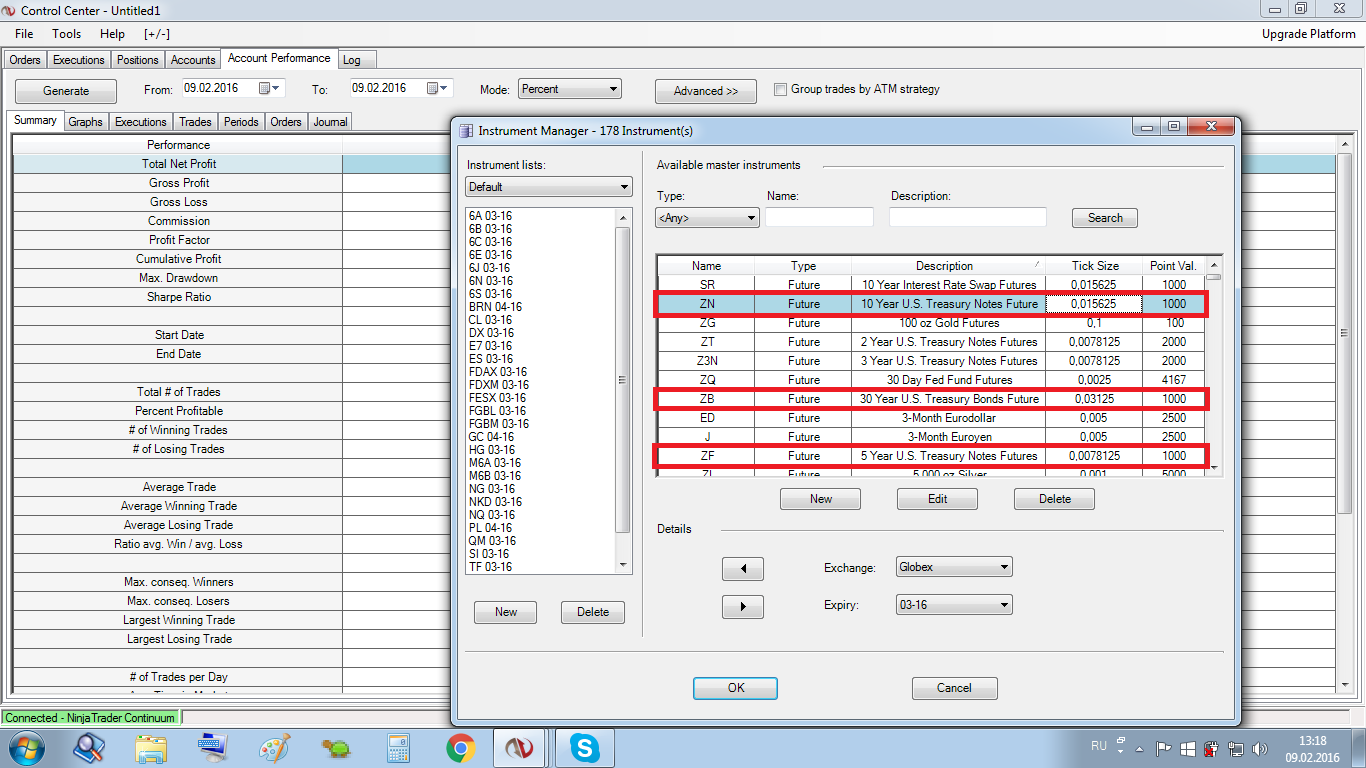Screen dimensions: 1366x768
Task: Click the Description search input field
Action: pos(968,217)
